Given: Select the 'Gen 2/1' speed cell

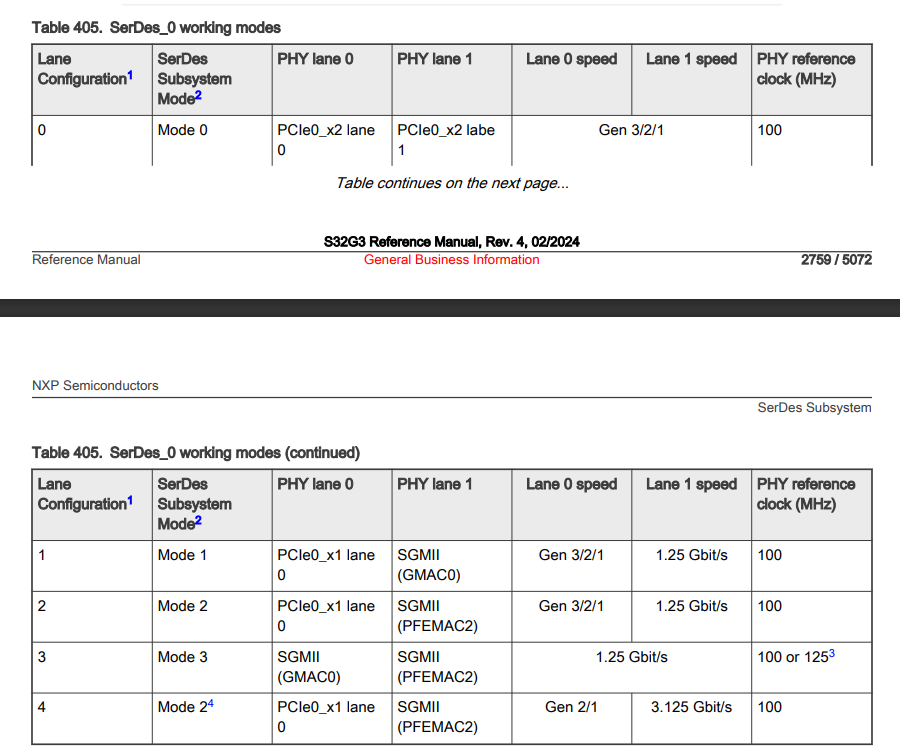Looking at the screenshot, I should point(571,718).
